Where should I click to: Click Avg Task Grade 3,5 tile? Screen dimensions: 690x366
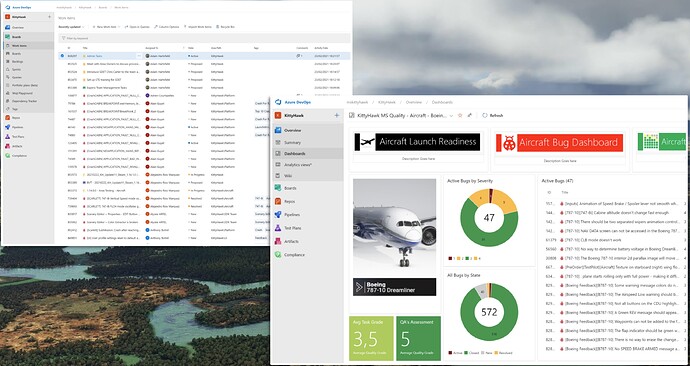point(371,338)
